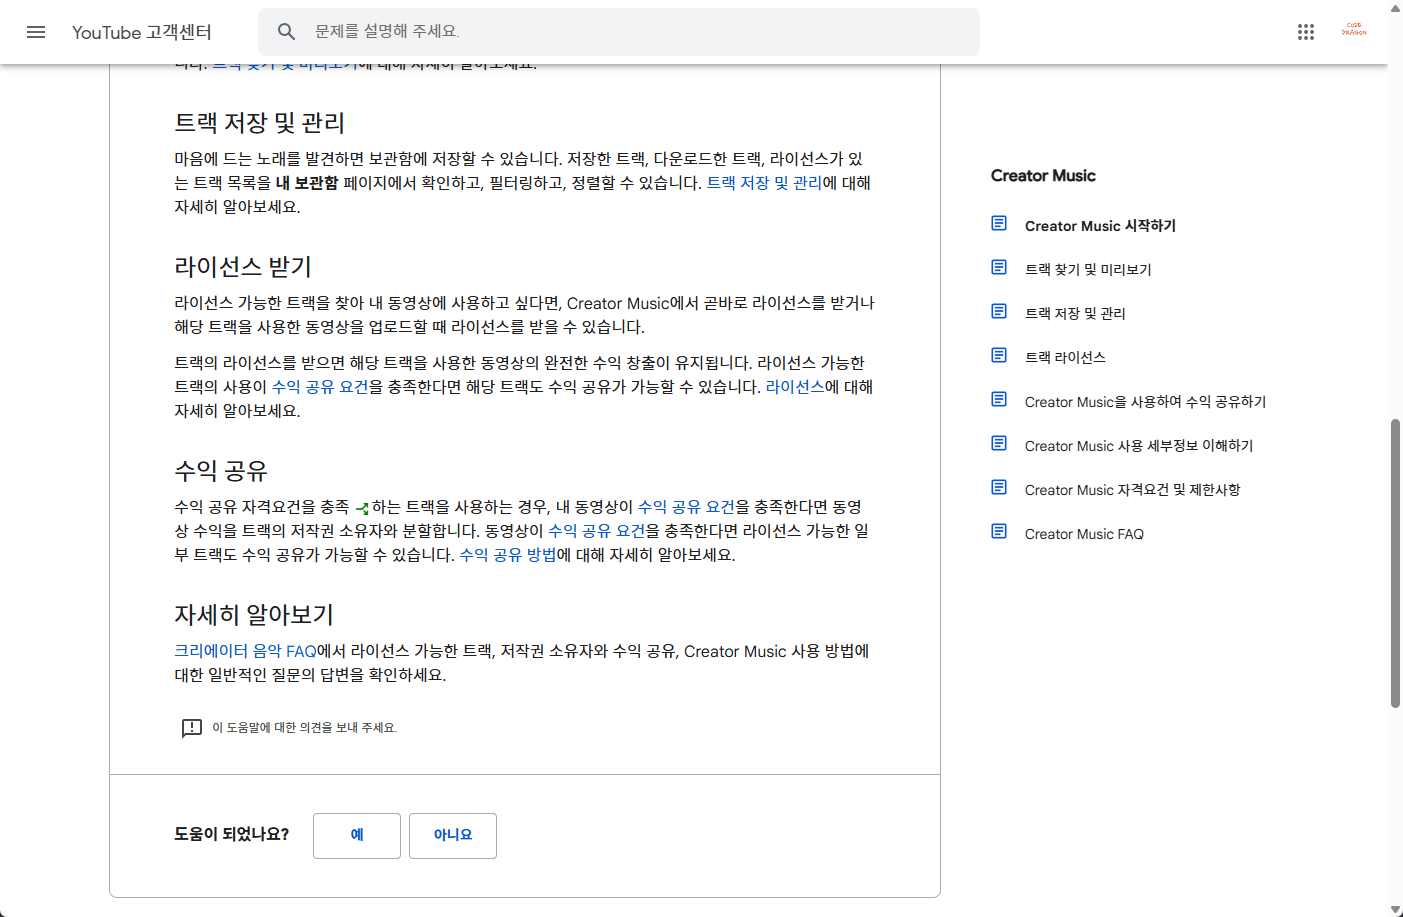This screenshot has width=1403, height=917.
Task: Follow the 라이선스 inline link
Action: (795, 387)
